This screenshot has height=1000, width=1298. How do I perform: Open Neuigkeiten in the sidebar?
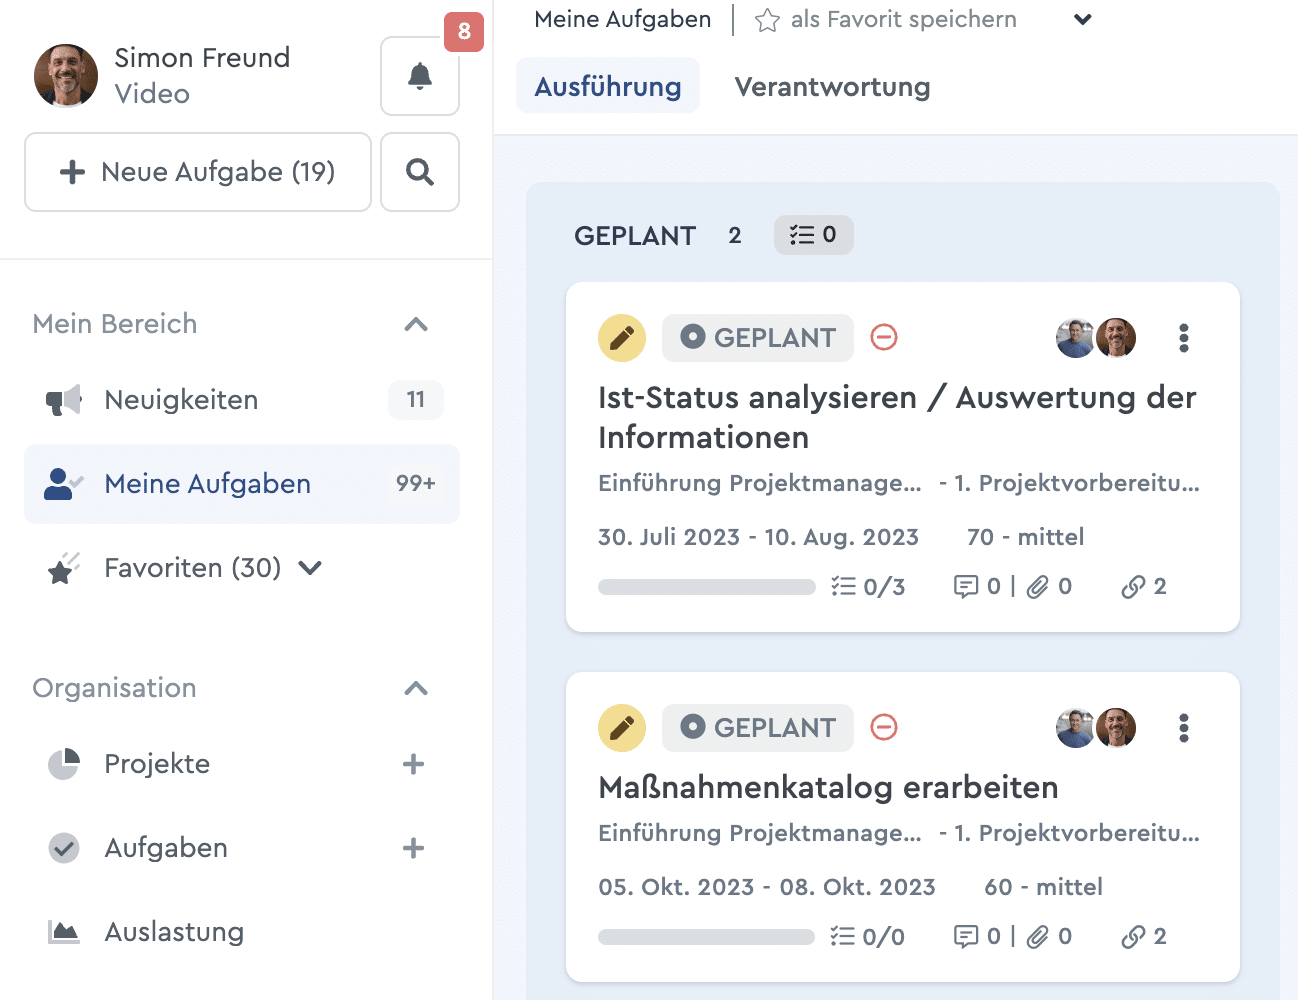click(x=242, y=400)
